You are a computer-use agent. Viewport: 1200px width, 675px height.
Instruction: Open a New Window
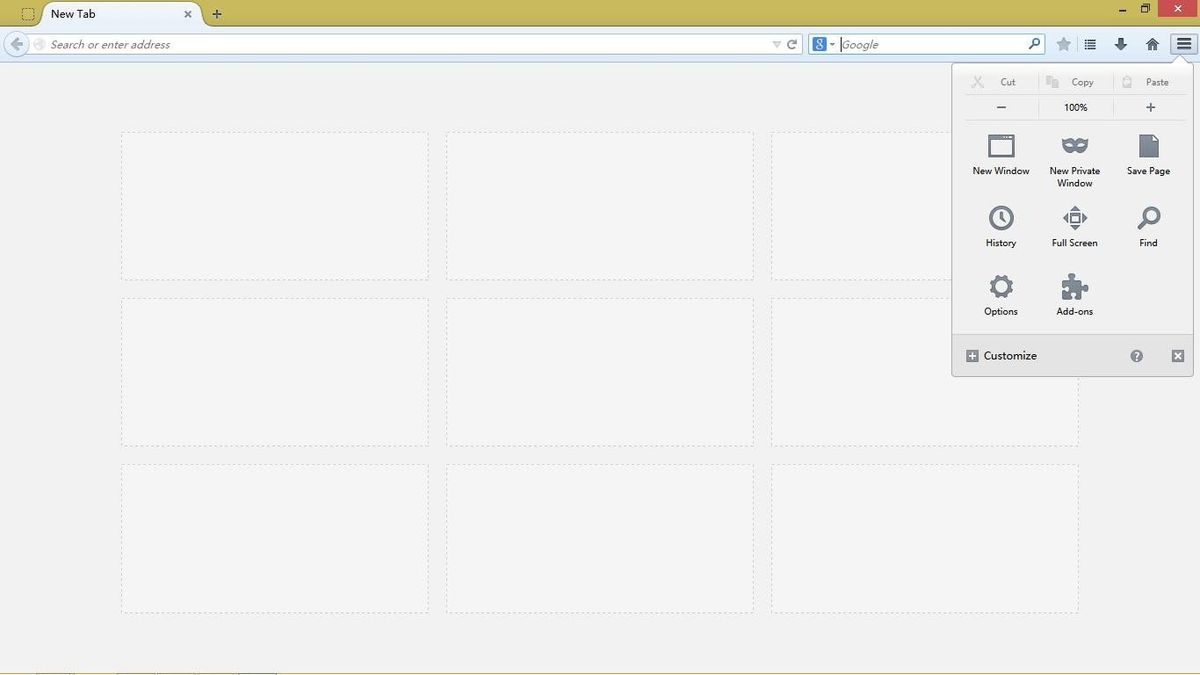[1000, 155]
